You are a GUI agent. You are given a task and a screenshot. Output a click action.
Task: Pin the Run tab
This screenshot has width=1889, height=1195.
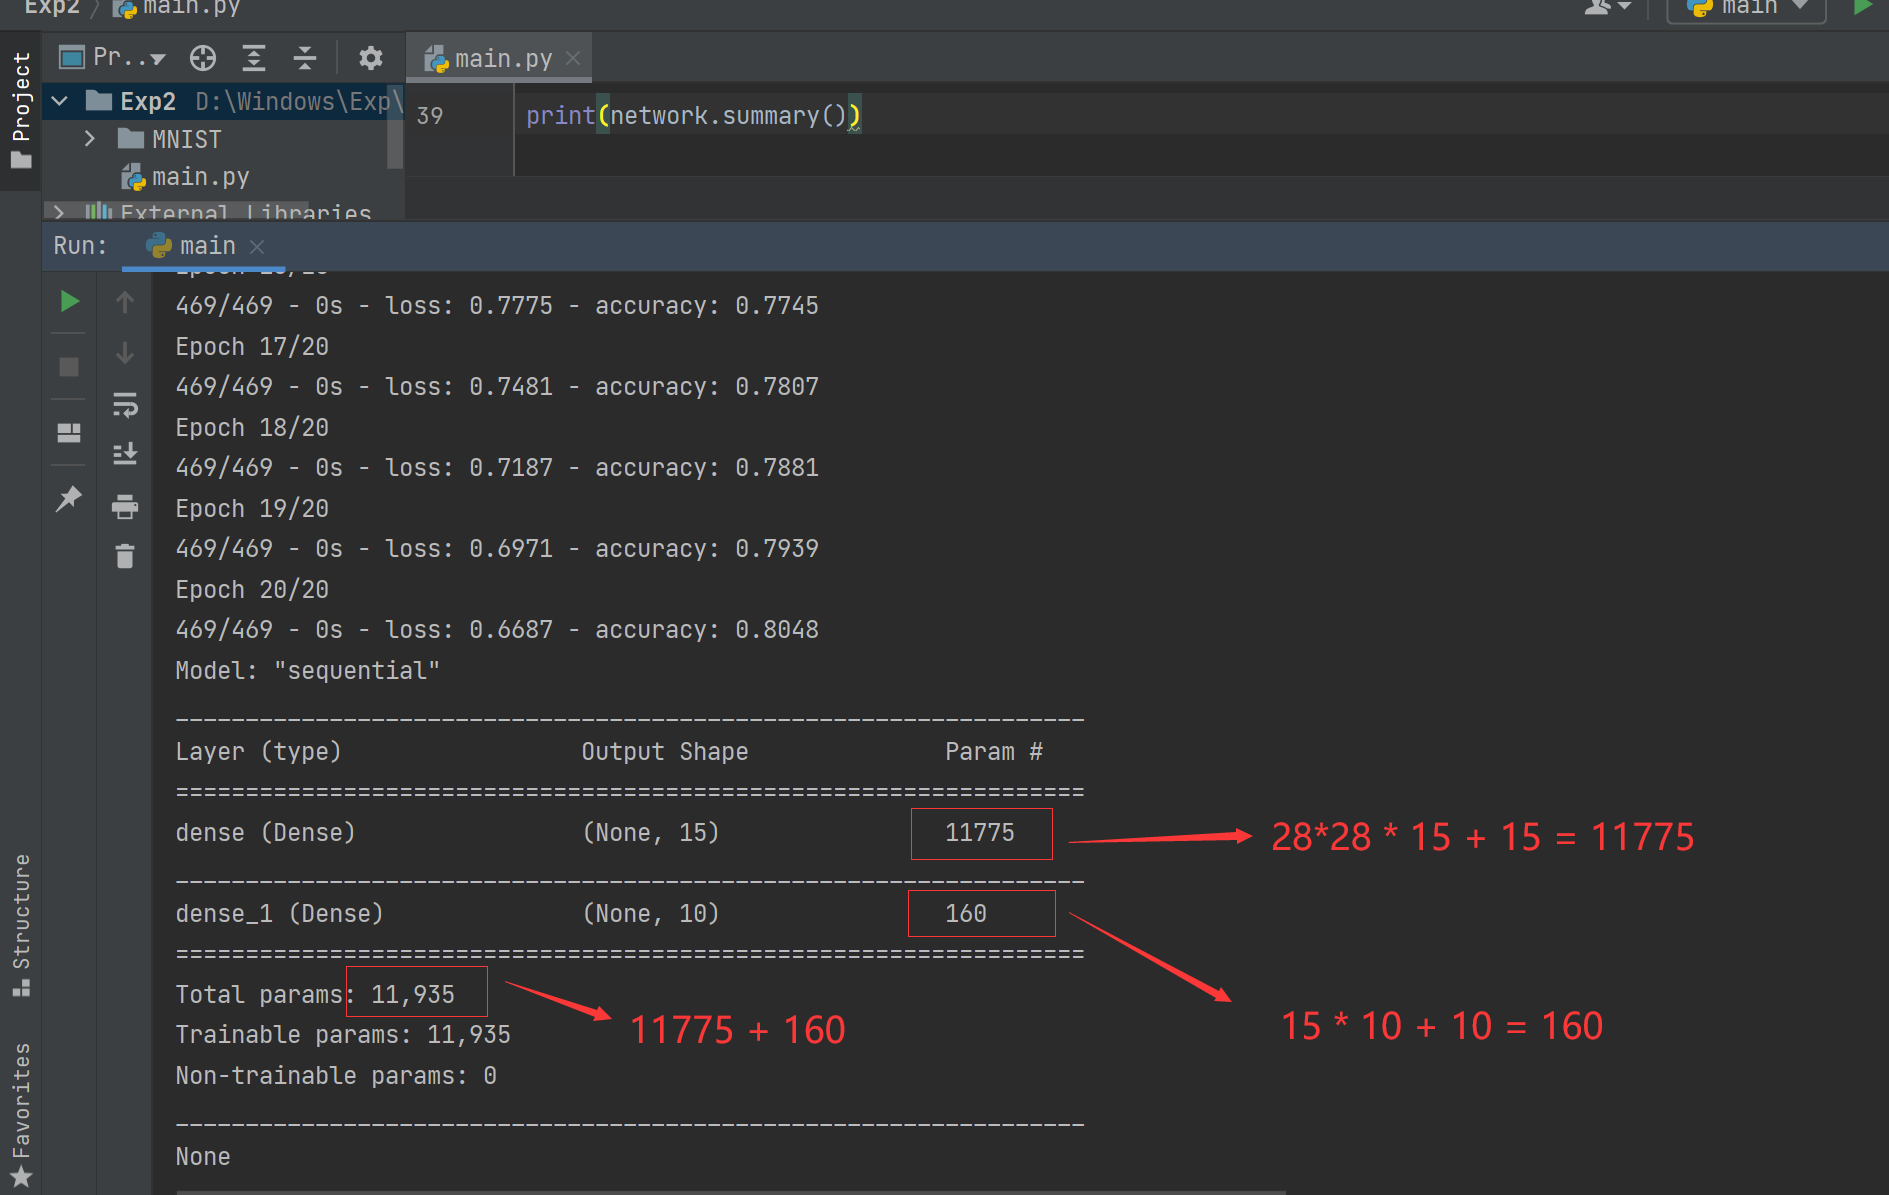pyautogui.click(x=69, y=498)
